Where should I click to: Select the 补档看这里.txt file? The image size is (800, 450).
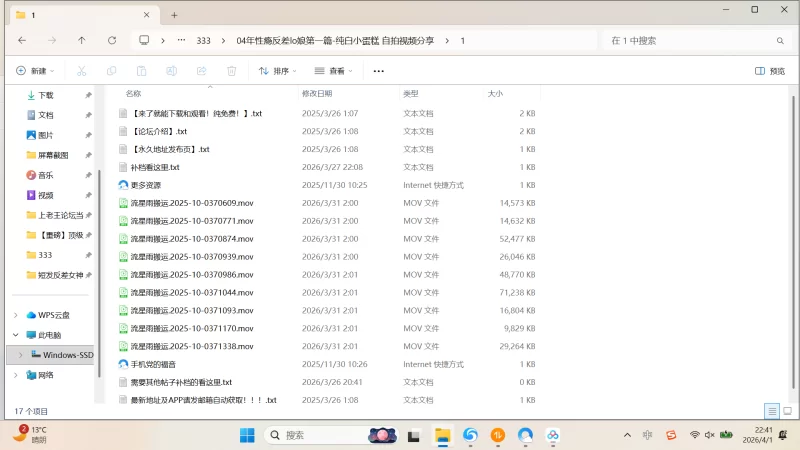pos(155,167)
